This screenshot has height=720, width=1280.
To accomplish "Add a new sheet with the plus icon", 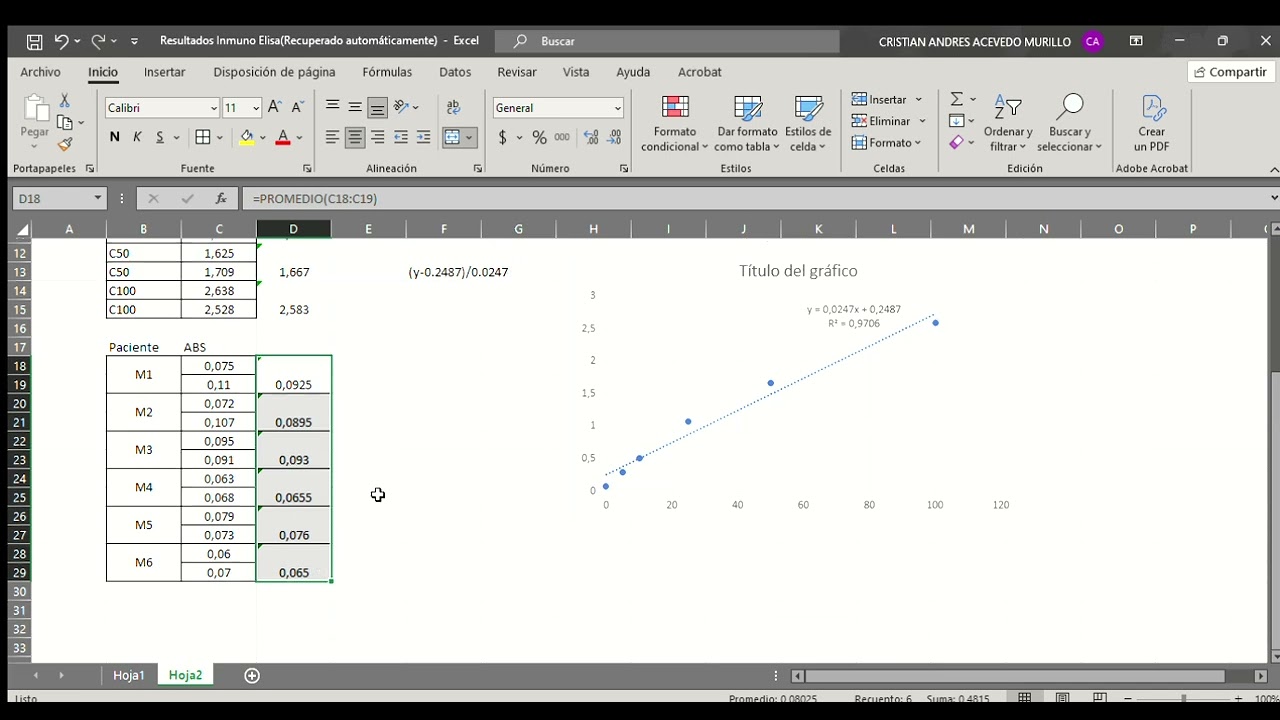I will [252, 675].
